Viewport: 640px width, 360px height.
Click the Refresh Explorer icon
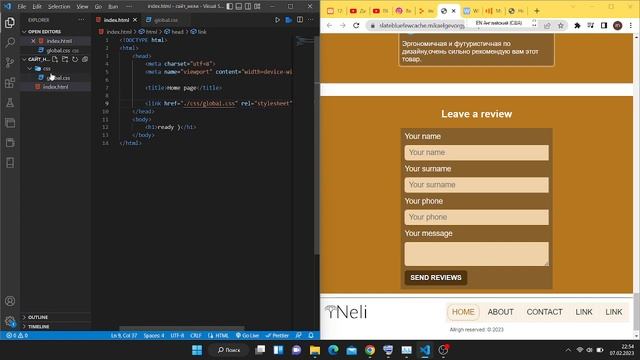pos(75,60)
